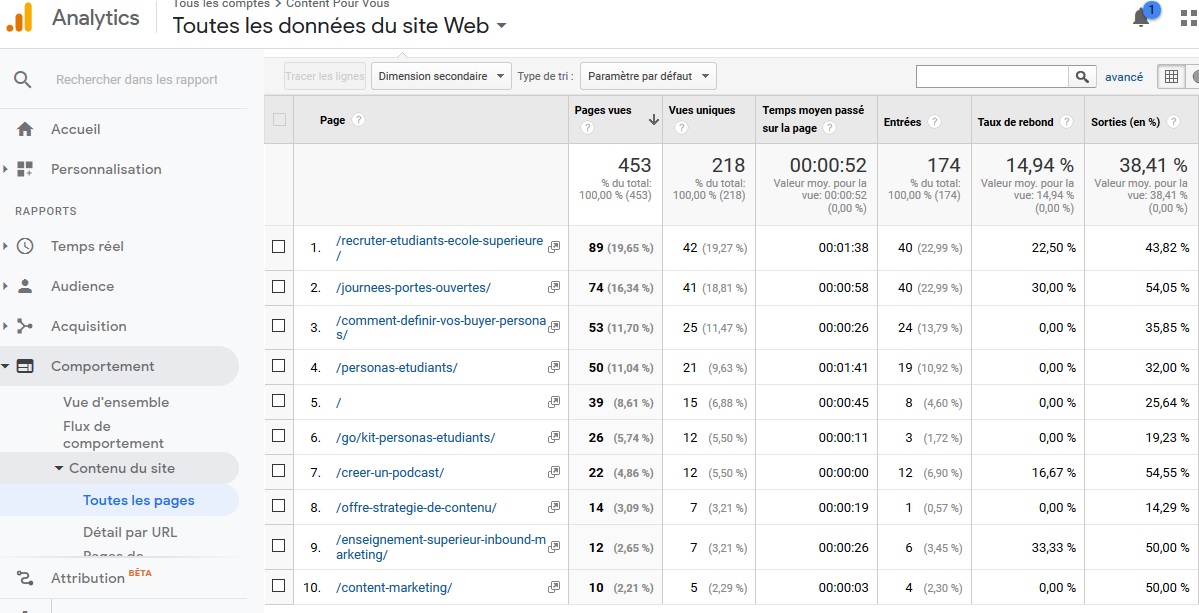Open the /creer-un-podcast/ page link

[390, 472]
